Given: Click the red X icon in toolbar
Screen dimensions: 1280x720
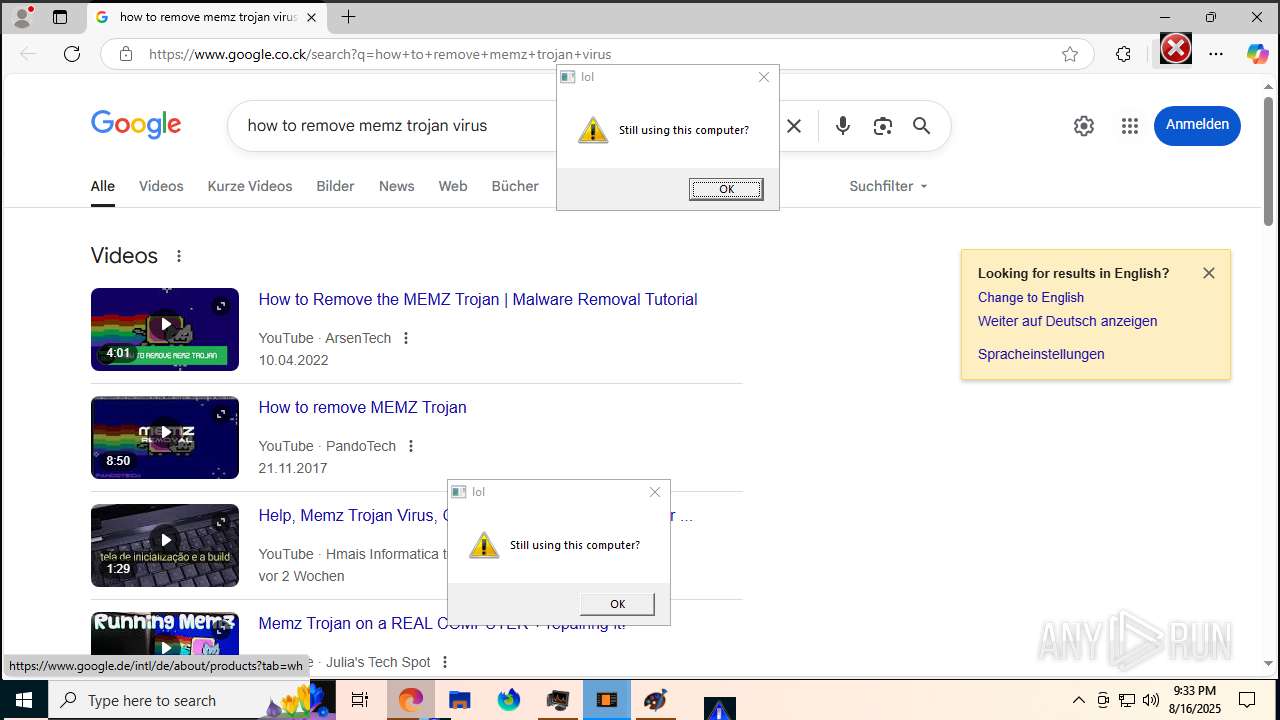Looking at the screenshot, I should [x=1176, y=48].
